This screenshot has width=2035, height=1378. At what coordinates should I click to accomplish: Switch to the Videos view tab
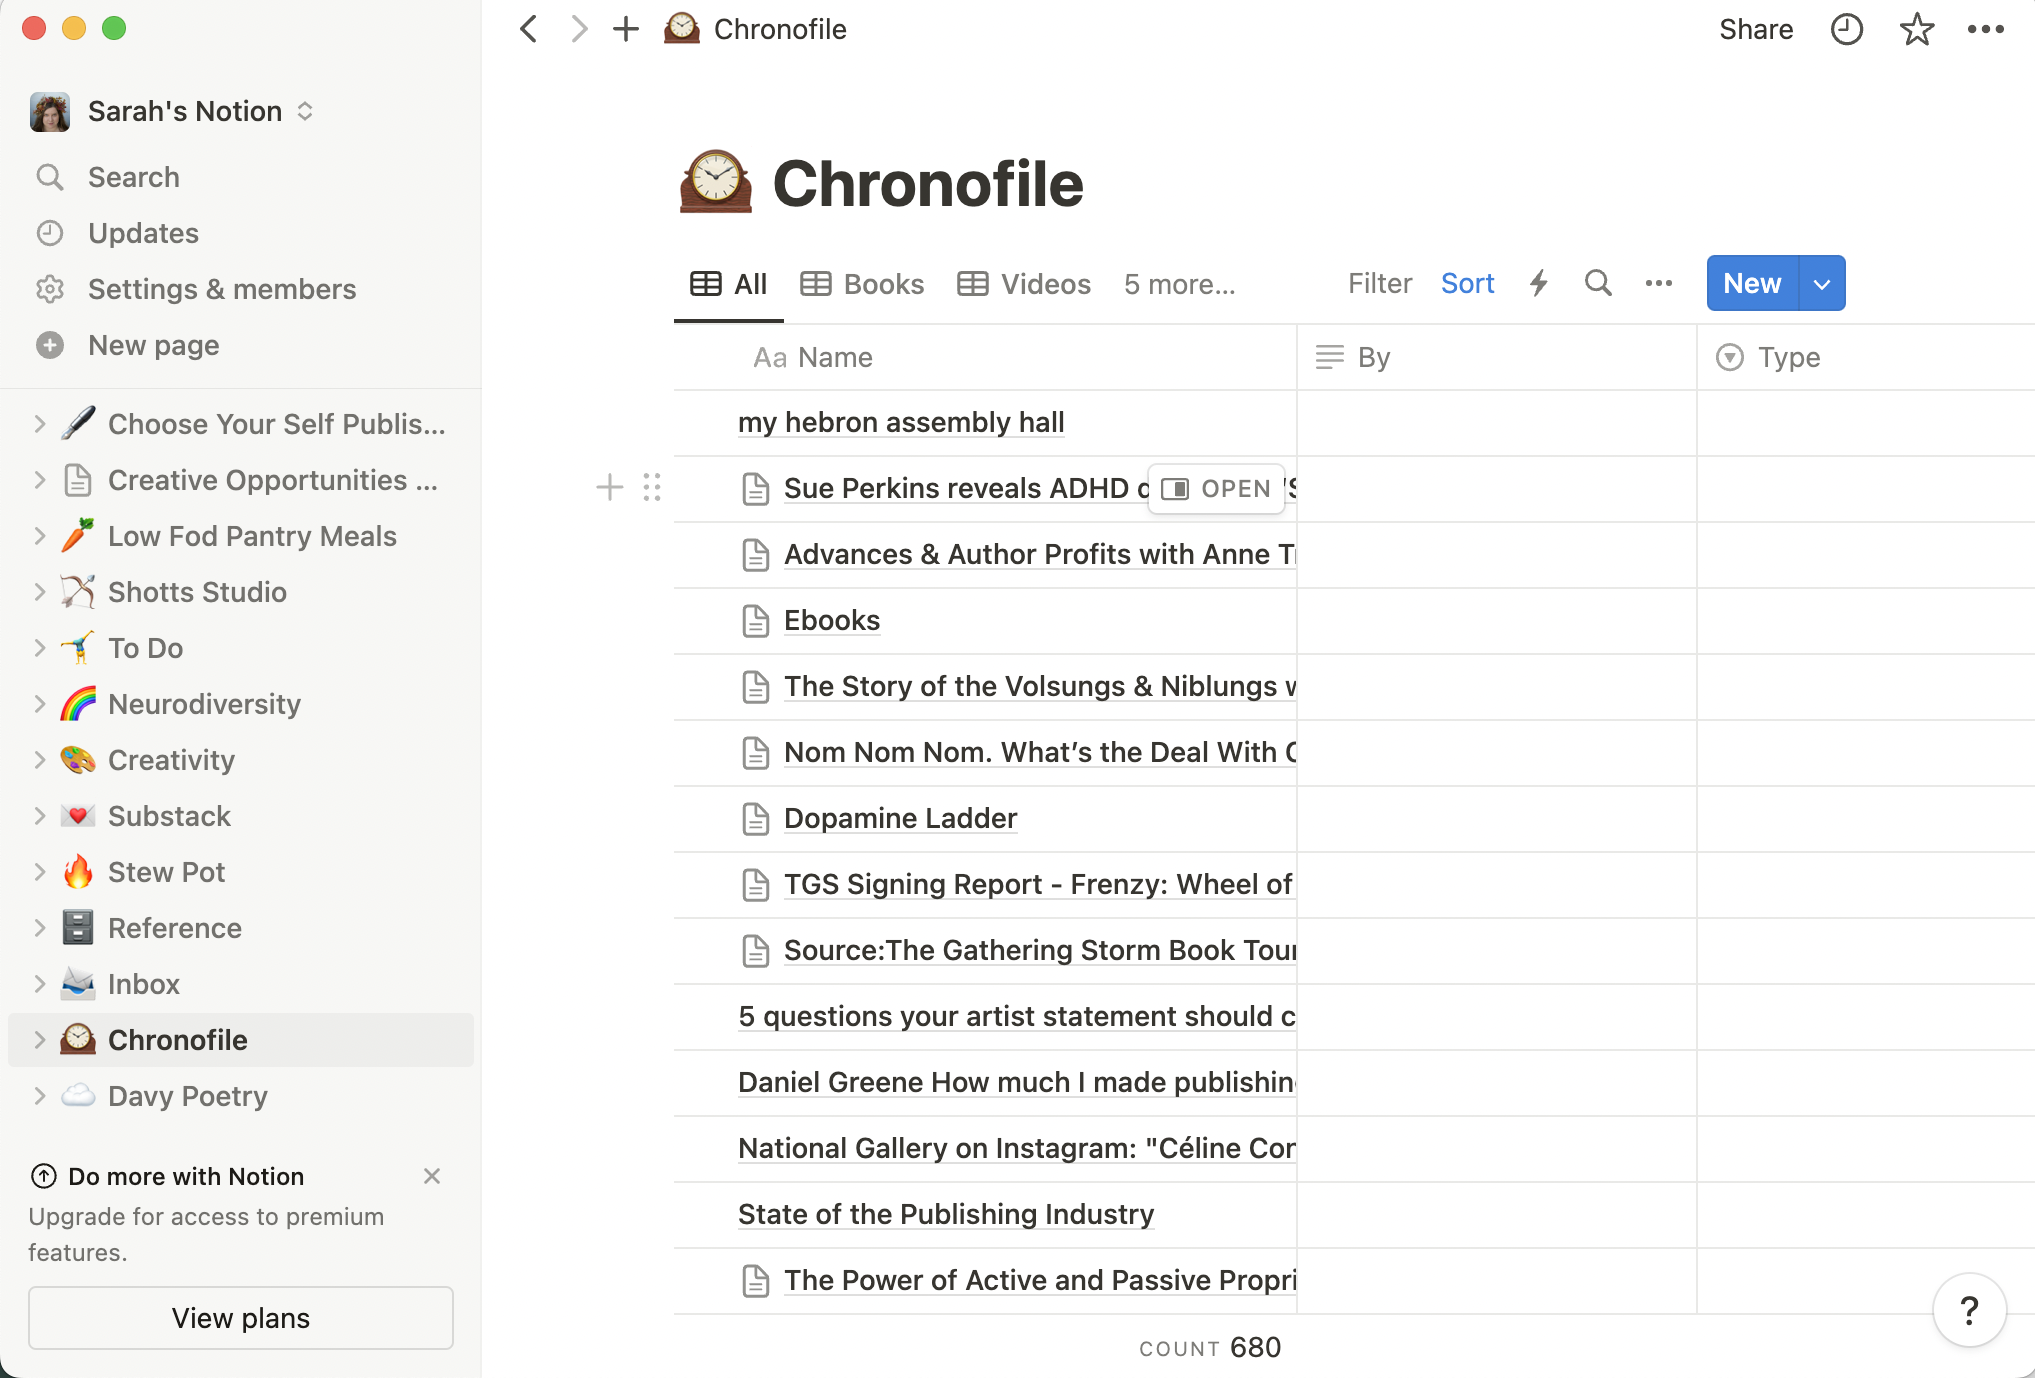1024,284
